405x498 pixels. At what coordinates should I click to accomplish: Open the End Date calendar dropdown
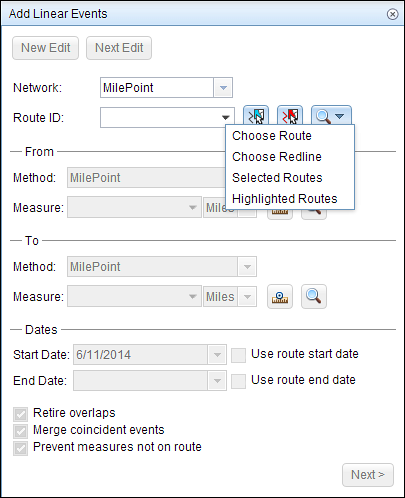pyautogui.click(x=217, y=381)
